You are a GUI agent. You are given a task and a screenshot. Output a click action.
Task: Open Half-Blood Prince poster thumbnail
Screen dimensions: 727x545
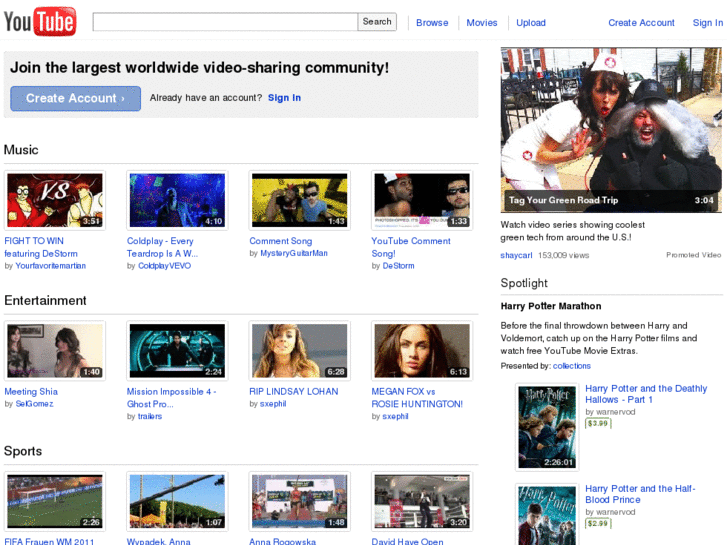click(x=547, y=514)
